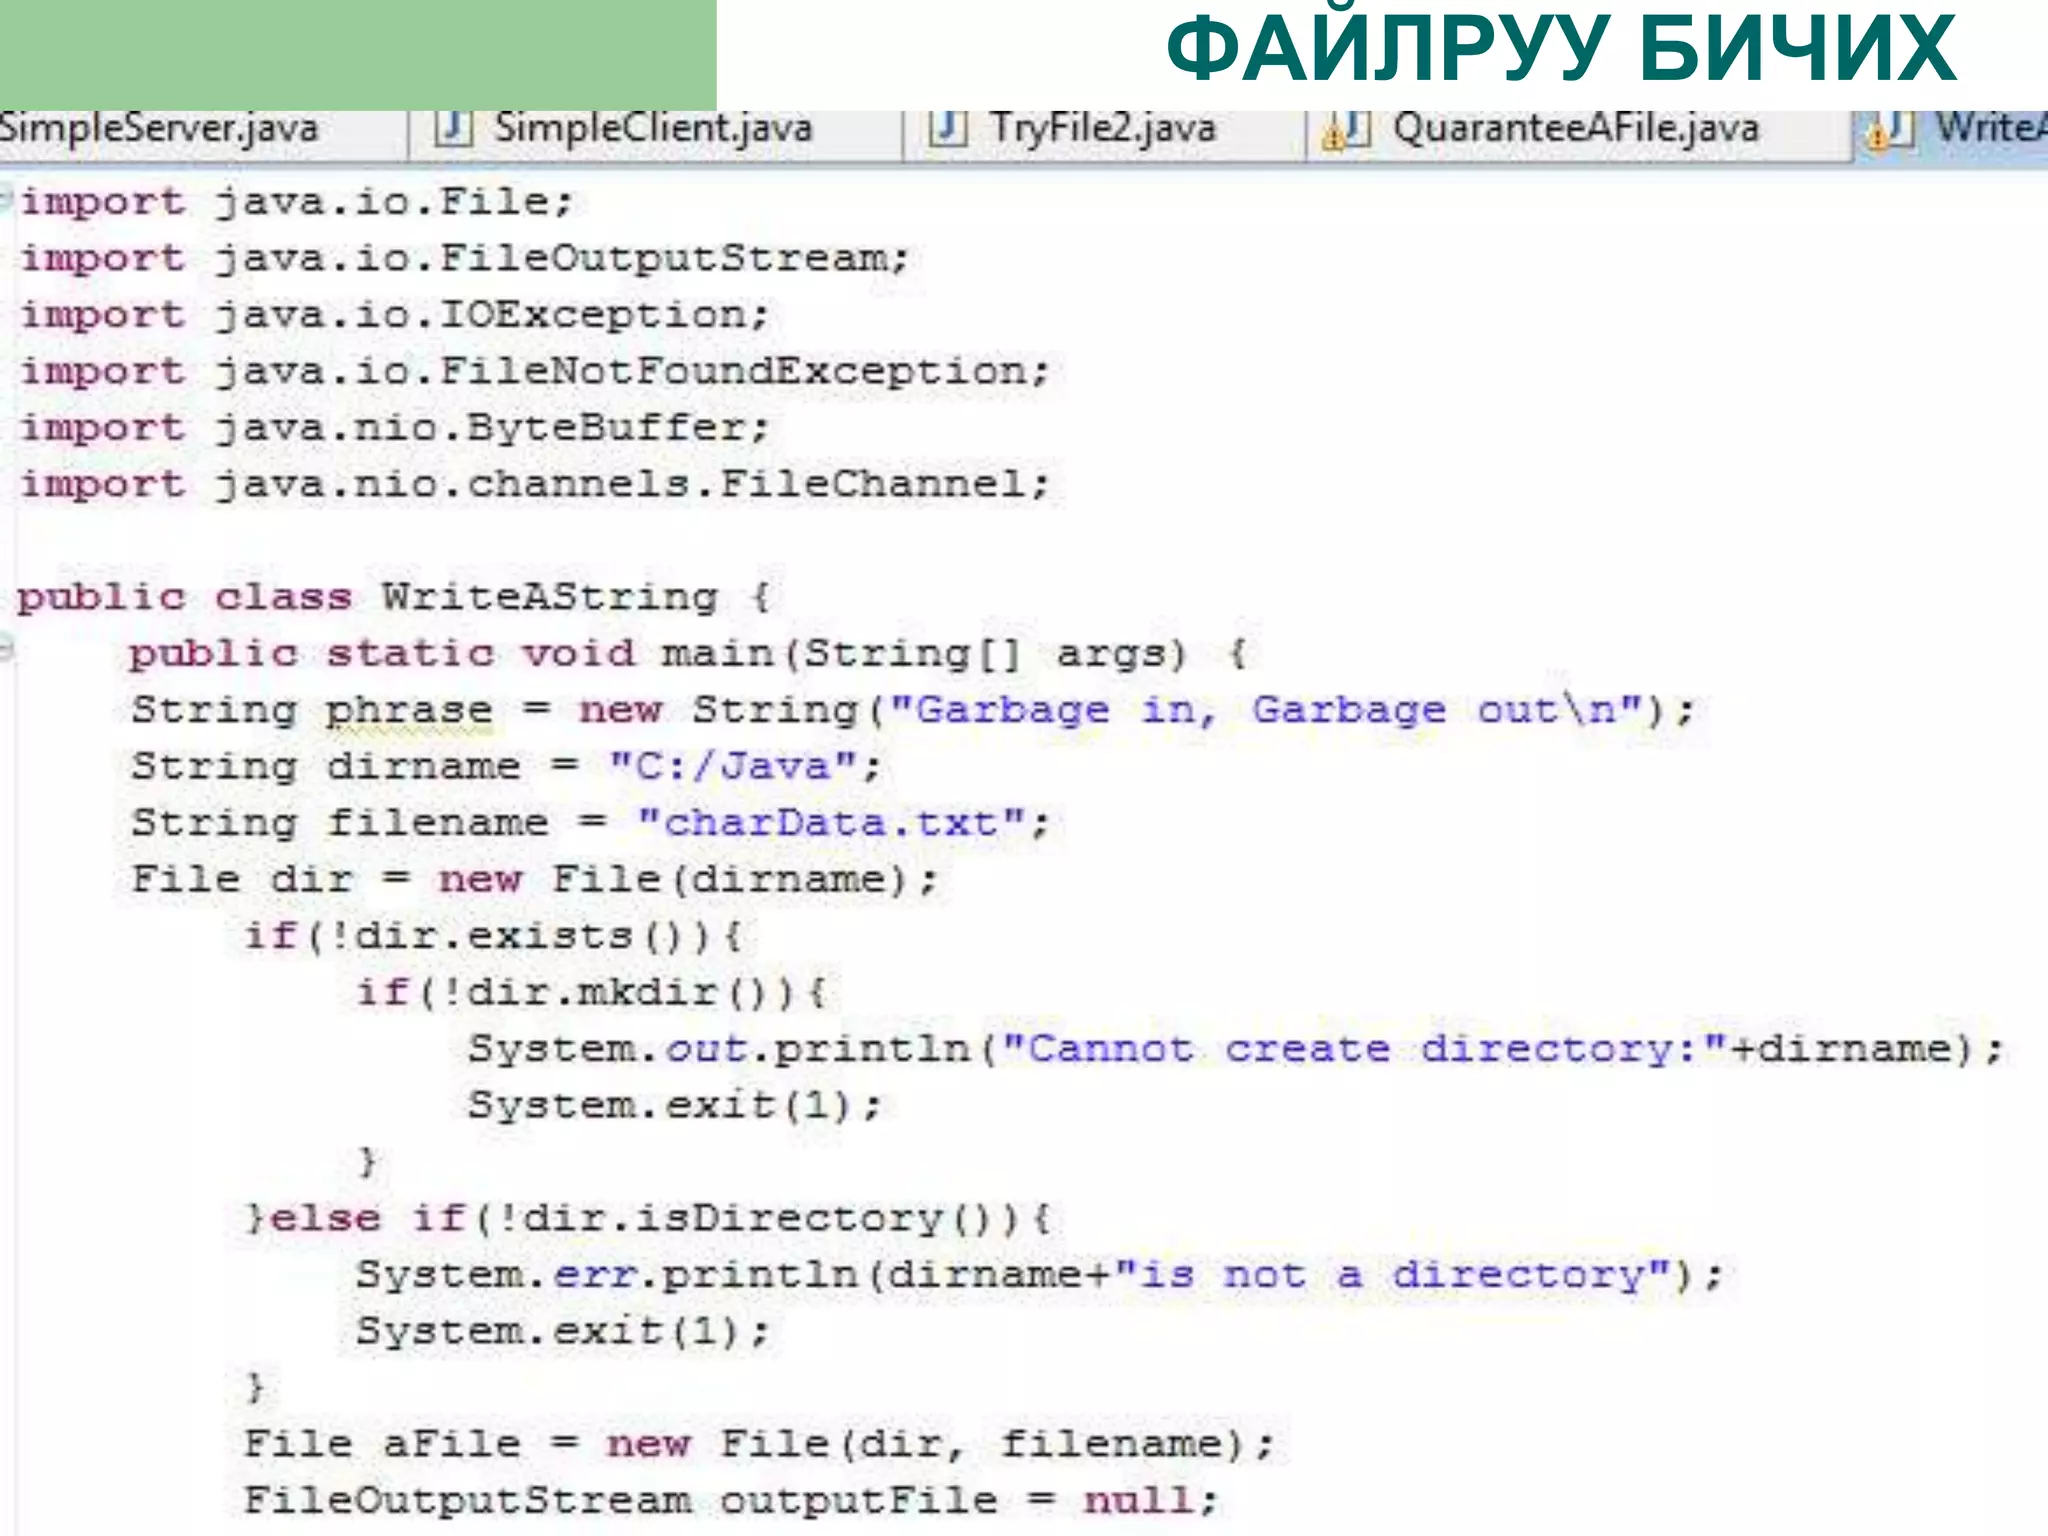Click the string literal "charData.txt"
2048x1536 pixels.
point(832,823)
